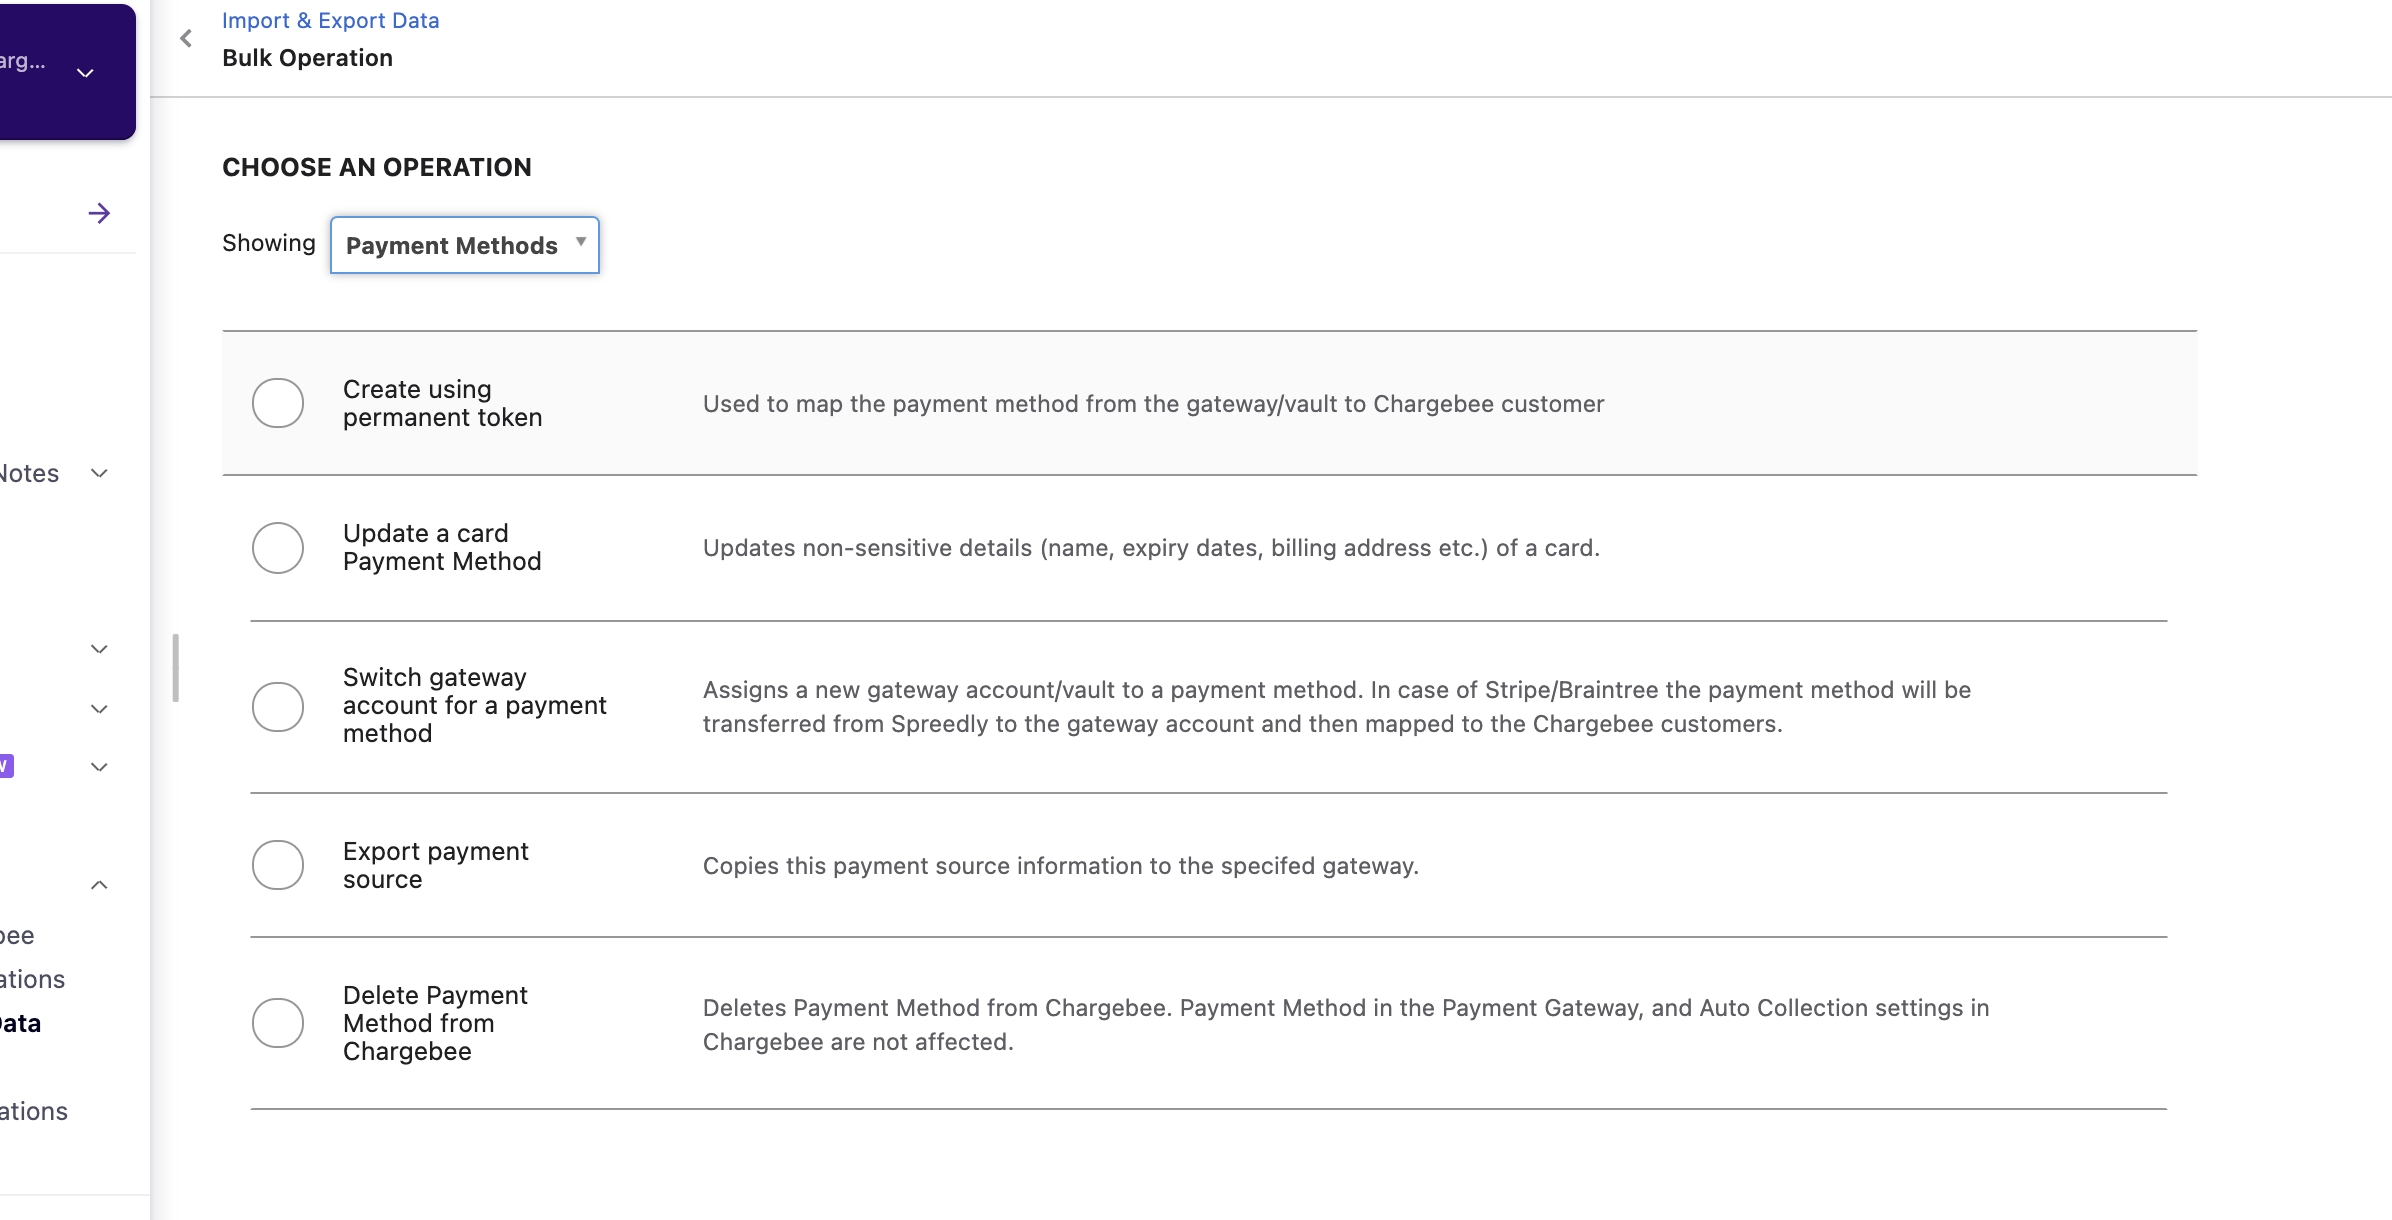2392x1220 pixels.
Task: Select Create using permanent token radio button
Action: [x=278, y=403]
